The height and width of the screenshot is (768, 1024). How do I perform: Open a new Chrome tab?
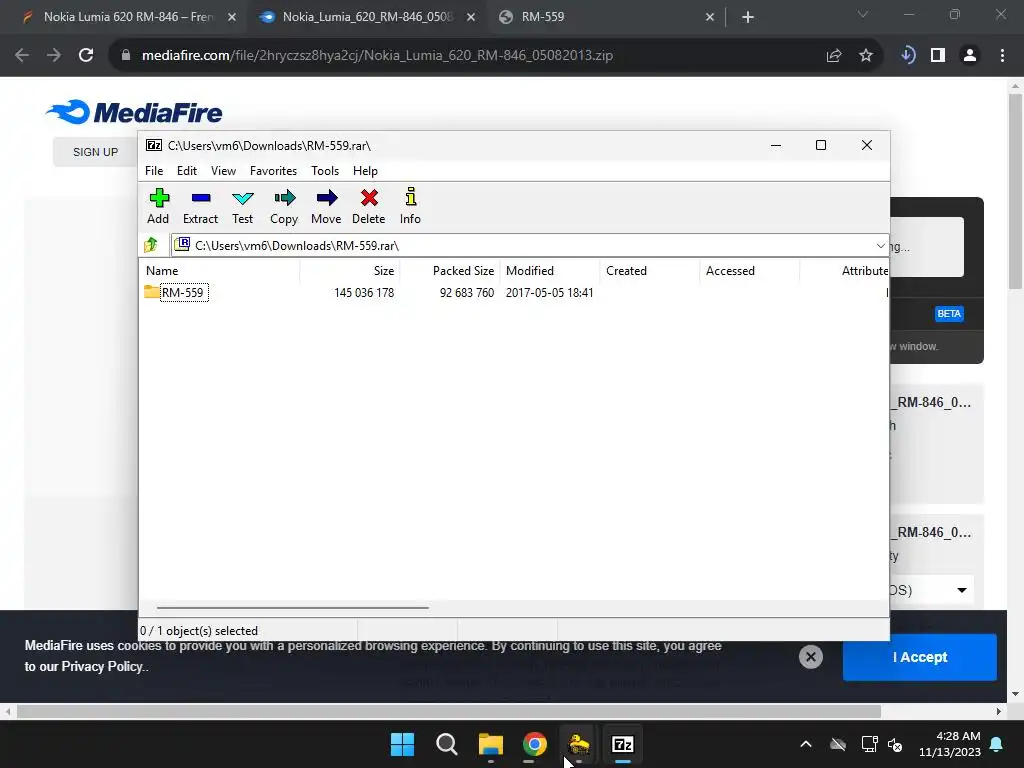(748, 18)
